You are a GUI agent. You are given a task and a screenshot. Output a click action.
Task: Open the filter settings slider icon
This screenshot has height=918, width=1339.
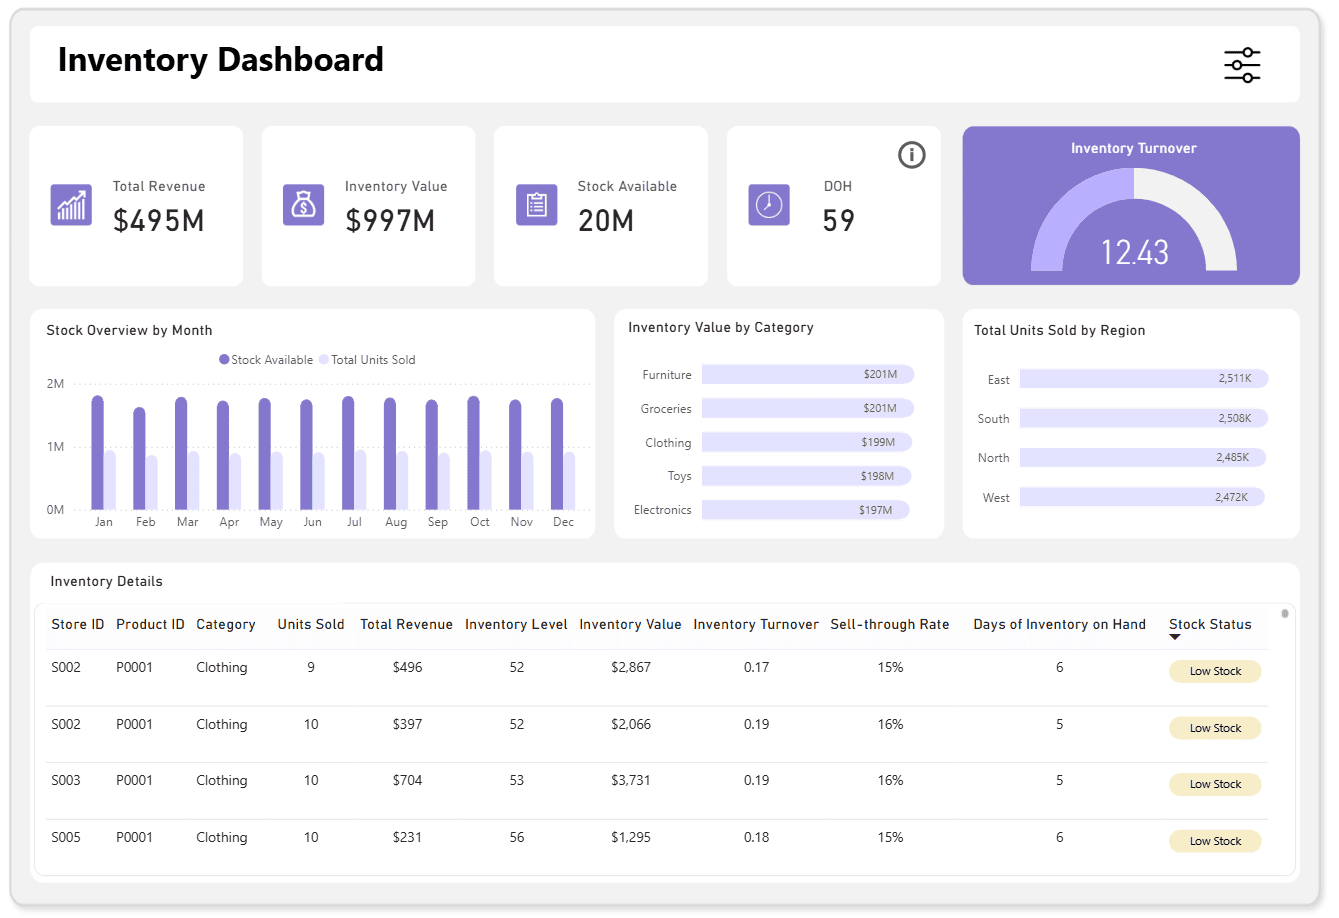pos(1241,65)
